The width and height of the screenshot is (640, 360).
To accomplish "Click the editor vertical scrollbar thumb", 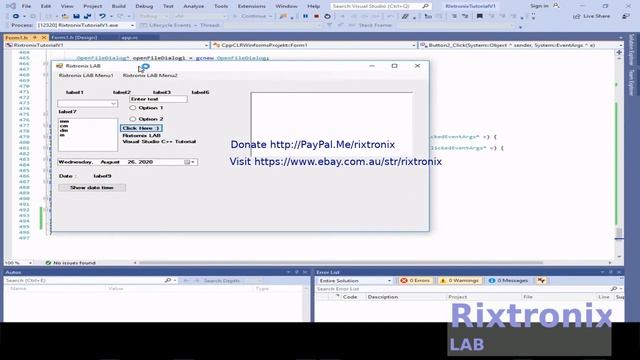I will [x=619, y=233].
